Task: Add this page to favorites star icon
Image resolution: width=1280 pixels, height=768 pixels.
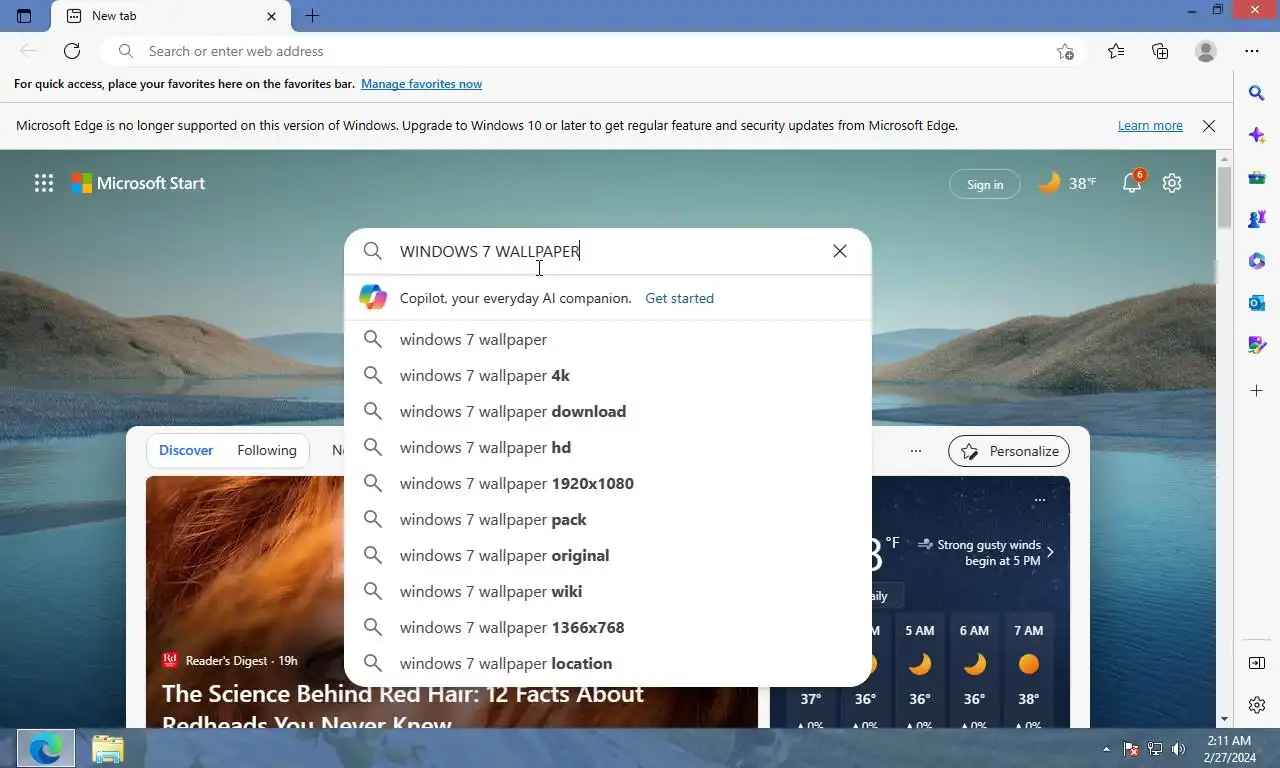Action: coord(1066,51)
